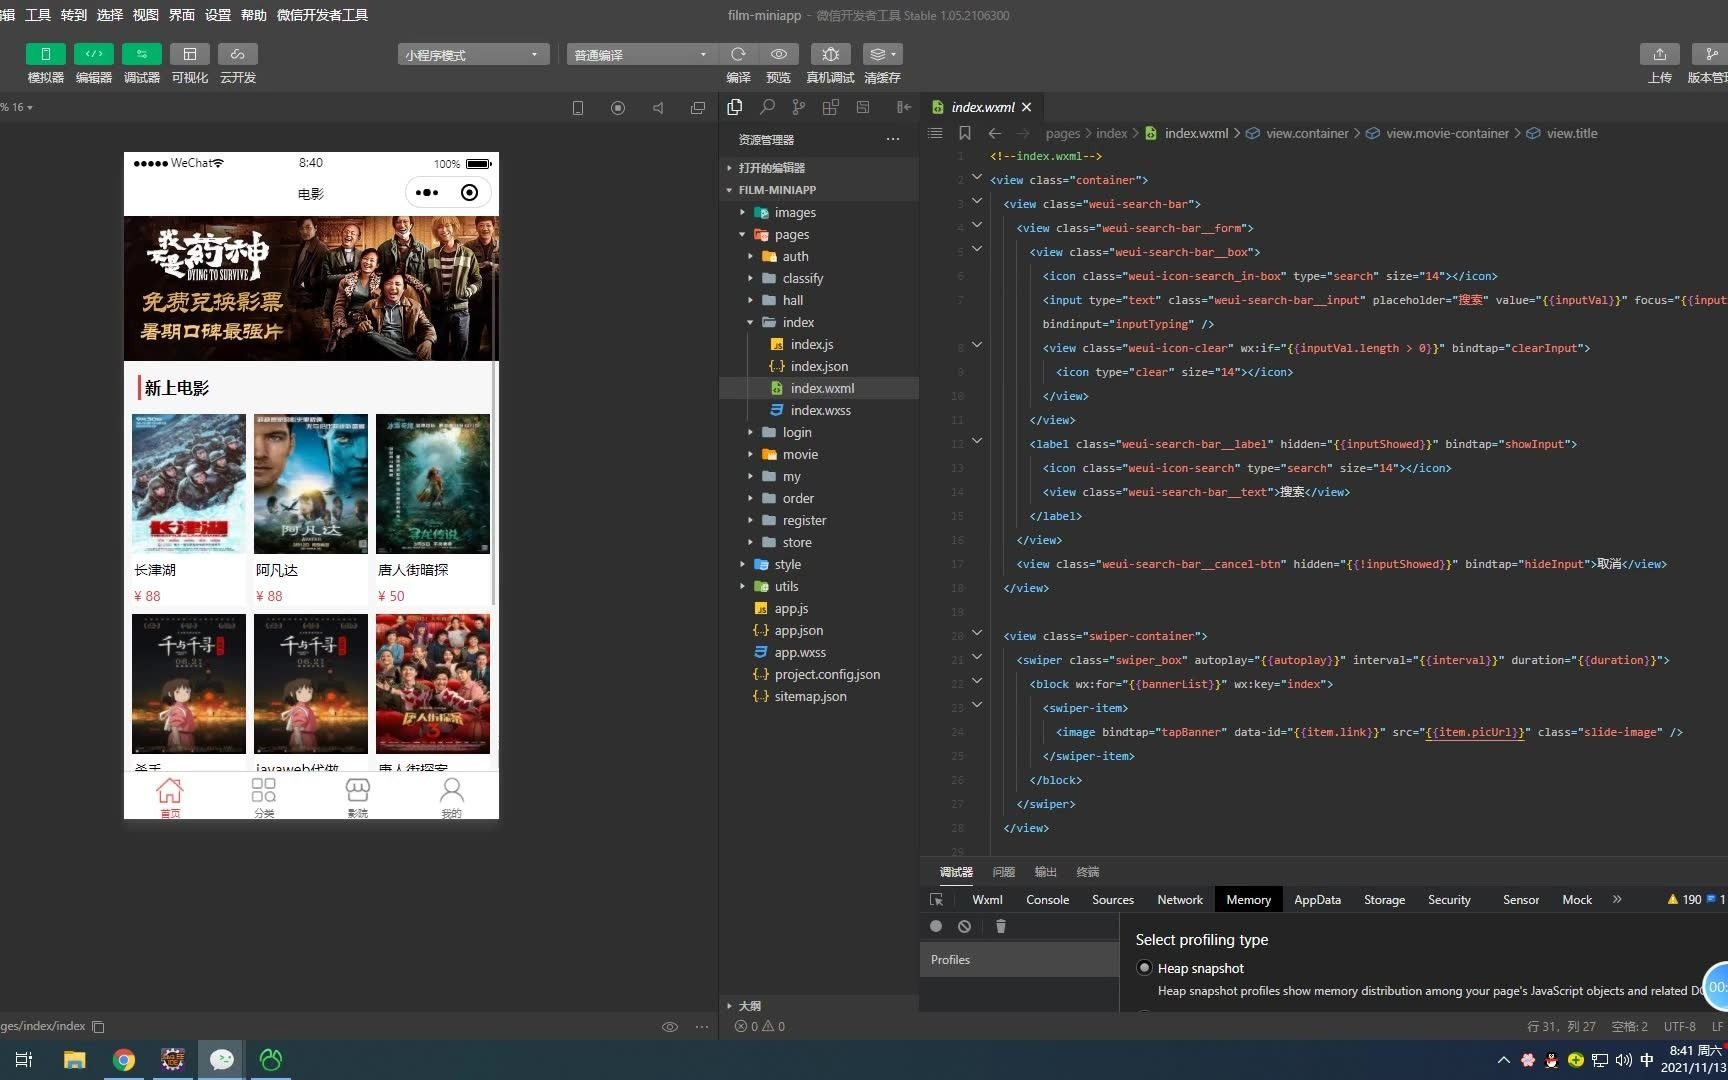Open the visualization (可视化) tool
The width and height of the screenshot is (1728, 1080).
coord(189,54)
